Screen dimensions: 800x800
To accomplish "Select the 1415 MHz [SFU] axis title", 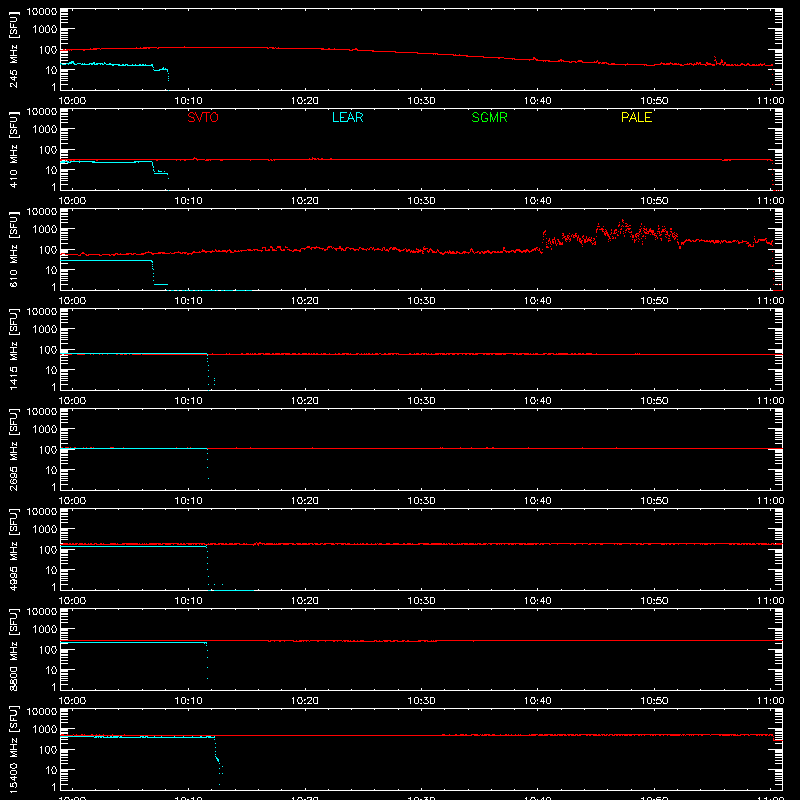I will click(13, 349).
